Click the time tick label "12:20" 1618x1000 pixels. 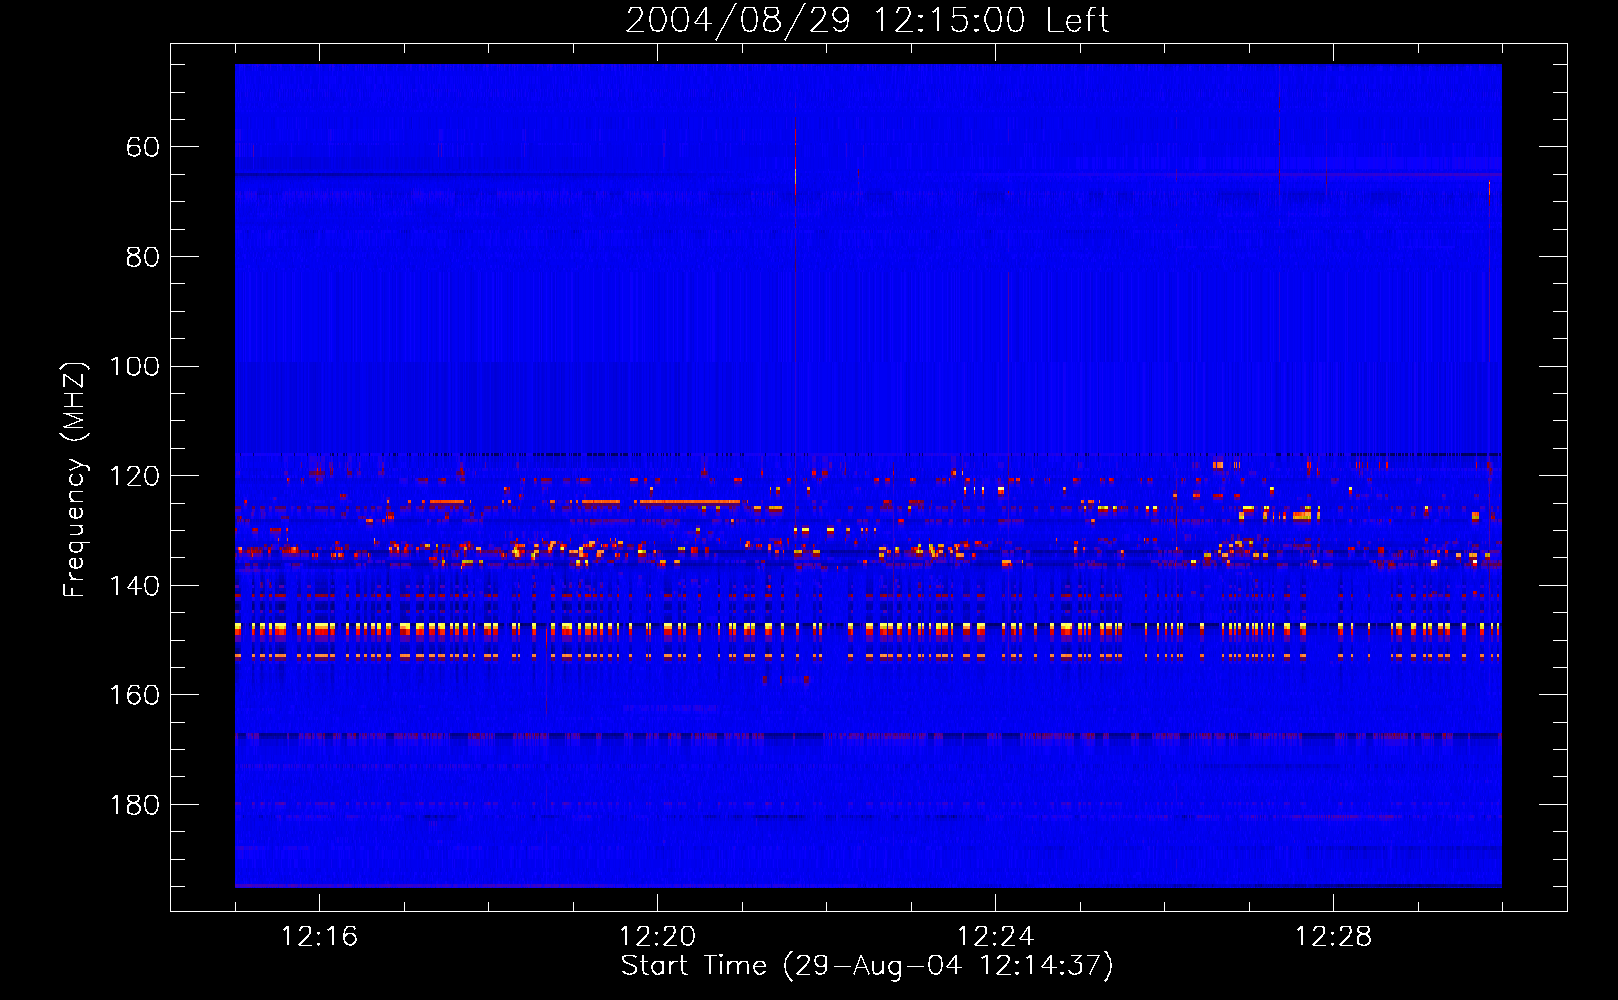tap(657, 937)
